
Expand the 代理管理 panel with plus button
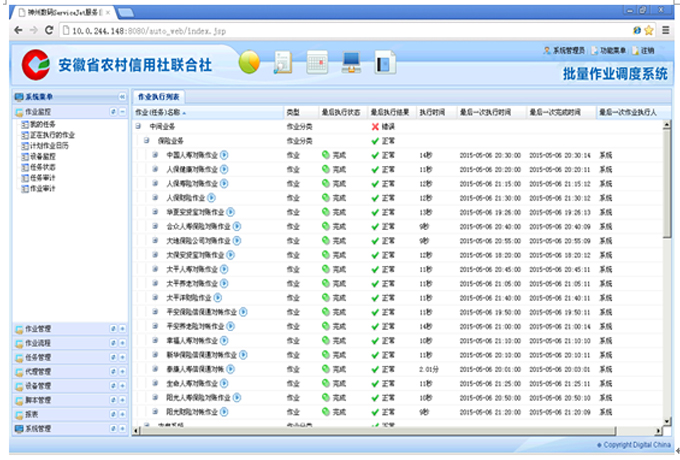[x=122, y=372]
